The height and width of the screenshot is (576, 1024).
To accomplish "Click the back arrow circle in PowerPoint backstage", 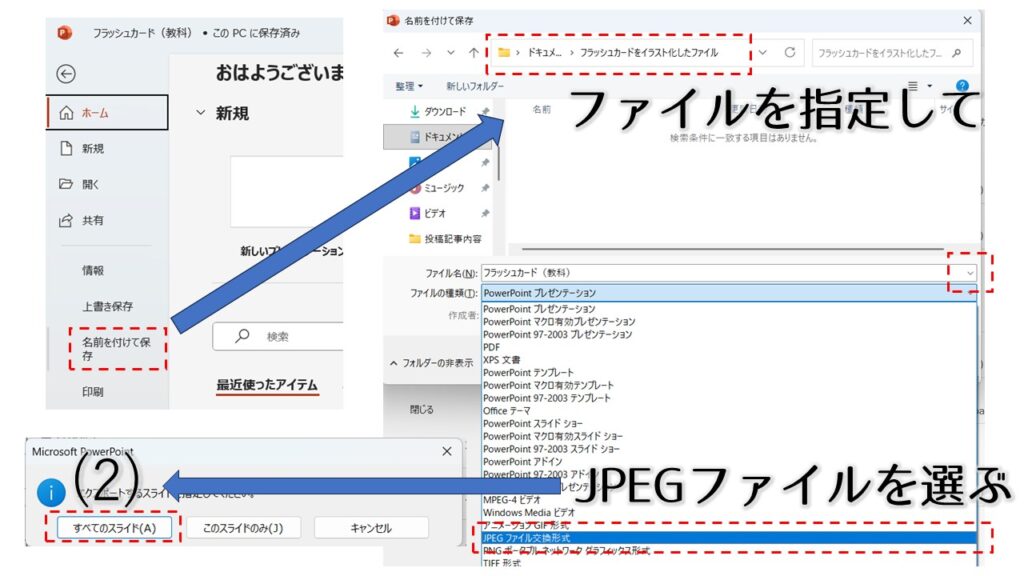I will [66, 73].
